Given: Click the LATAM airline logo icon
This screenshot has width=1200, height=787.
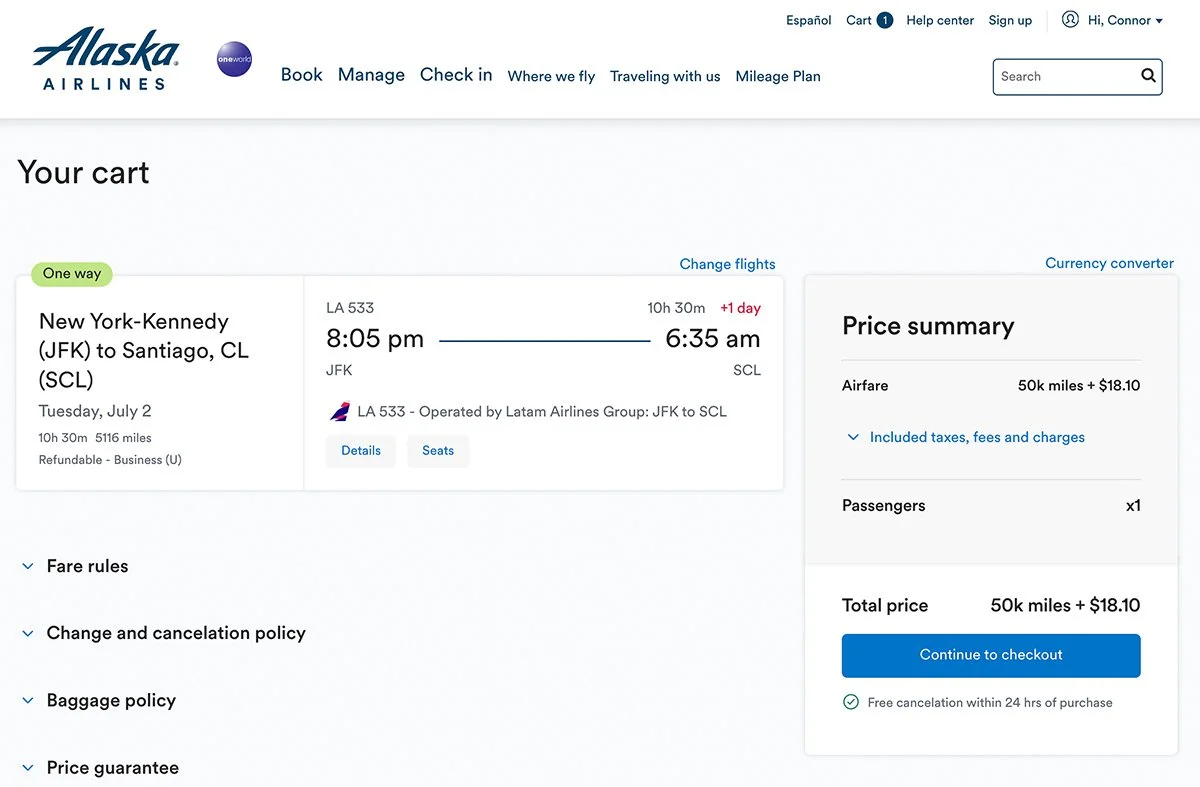Looking at the screenshot, I should 340,412.
